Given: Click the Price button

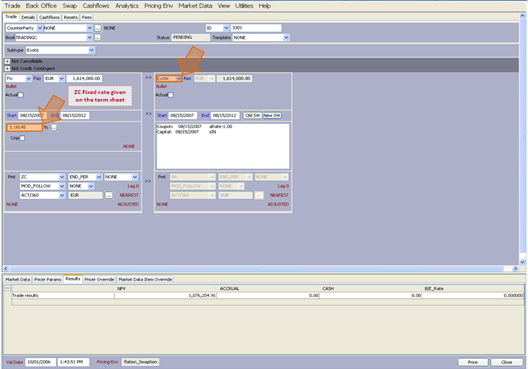Looking at the screenshot, I should point(472,362).
